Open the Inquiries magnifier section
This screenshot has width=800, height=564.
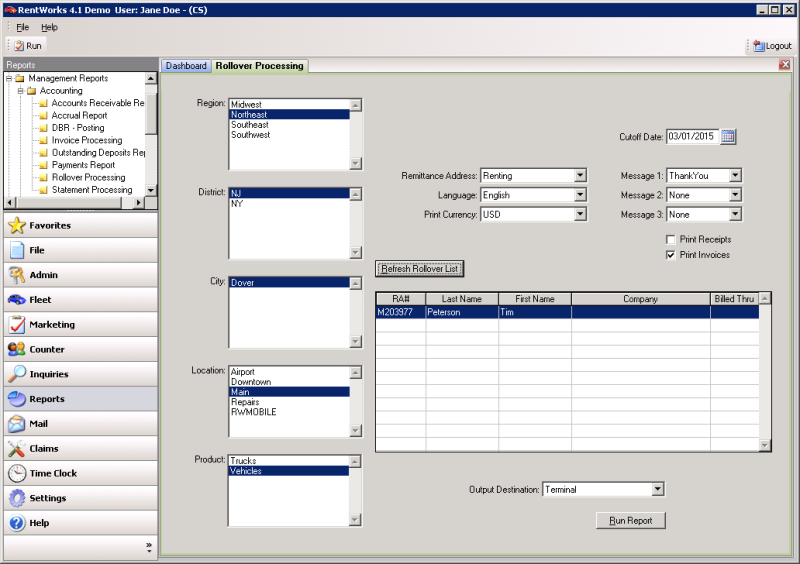click(81, 374)
